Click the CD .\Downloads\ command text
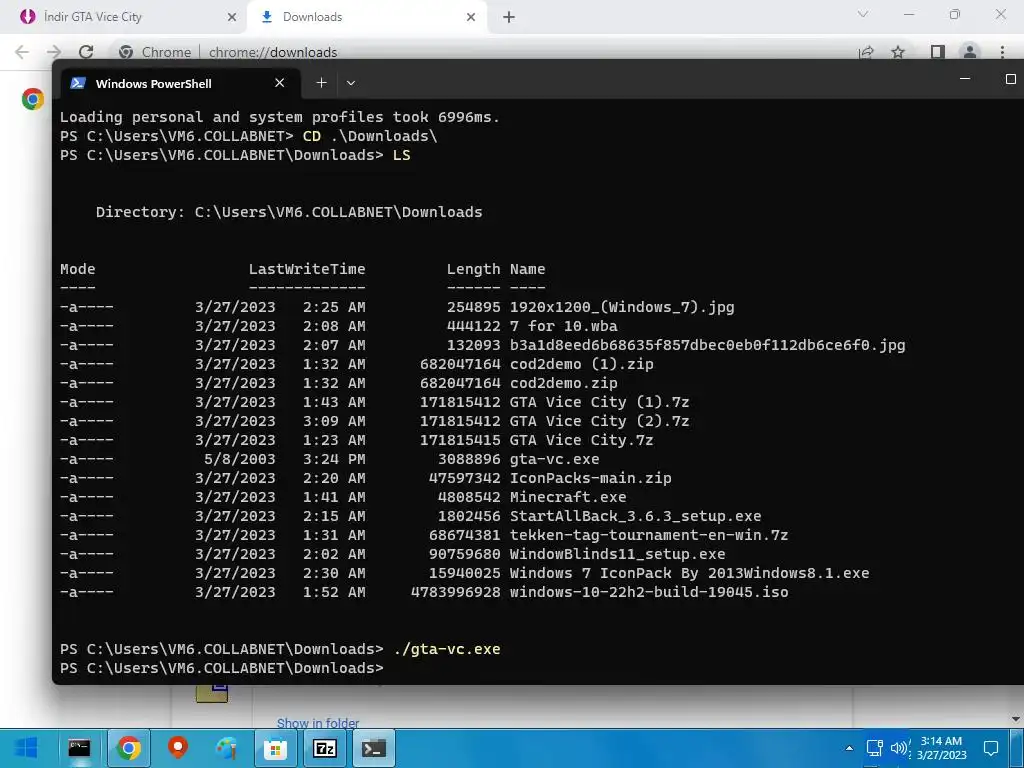 [x=370, y=136]
